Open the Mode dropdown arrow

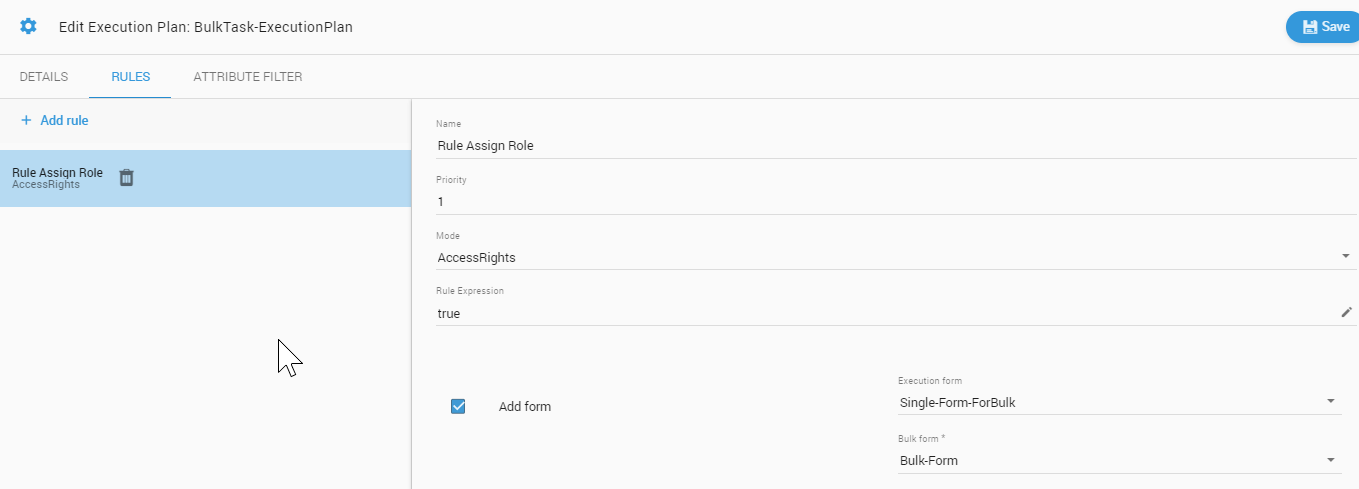(x=1345, y=257)
